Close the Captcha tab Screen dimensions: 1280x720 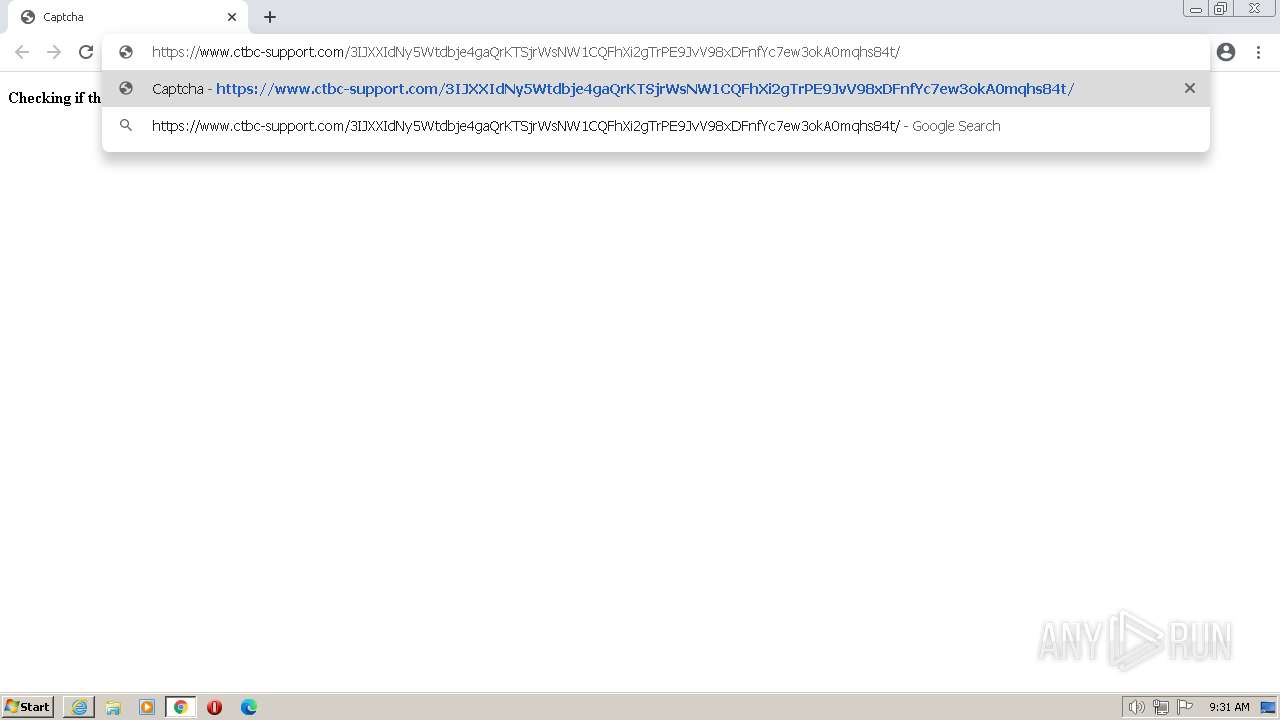[232, 17]
